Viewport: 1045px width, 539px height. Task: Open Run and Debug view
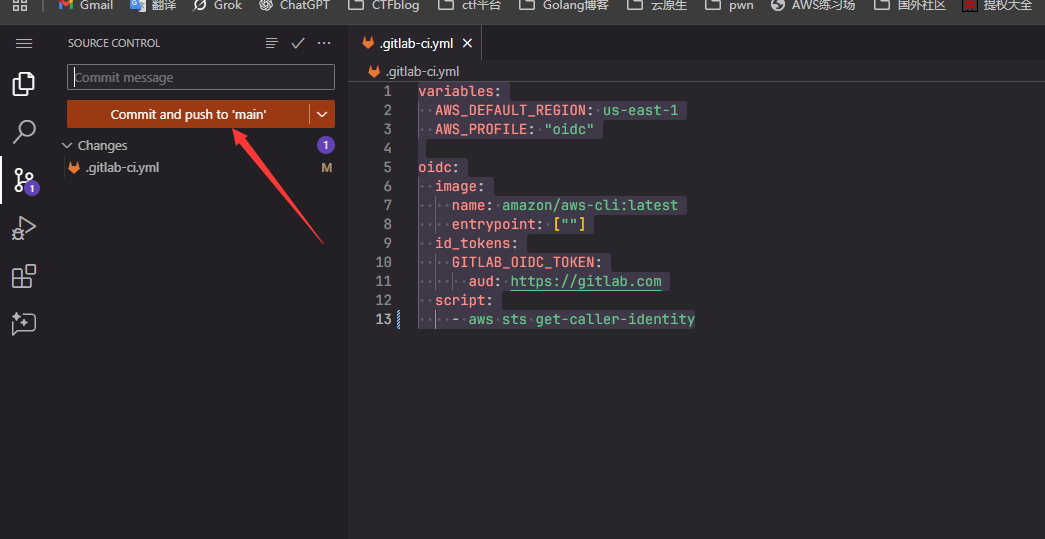click(24, 228)
